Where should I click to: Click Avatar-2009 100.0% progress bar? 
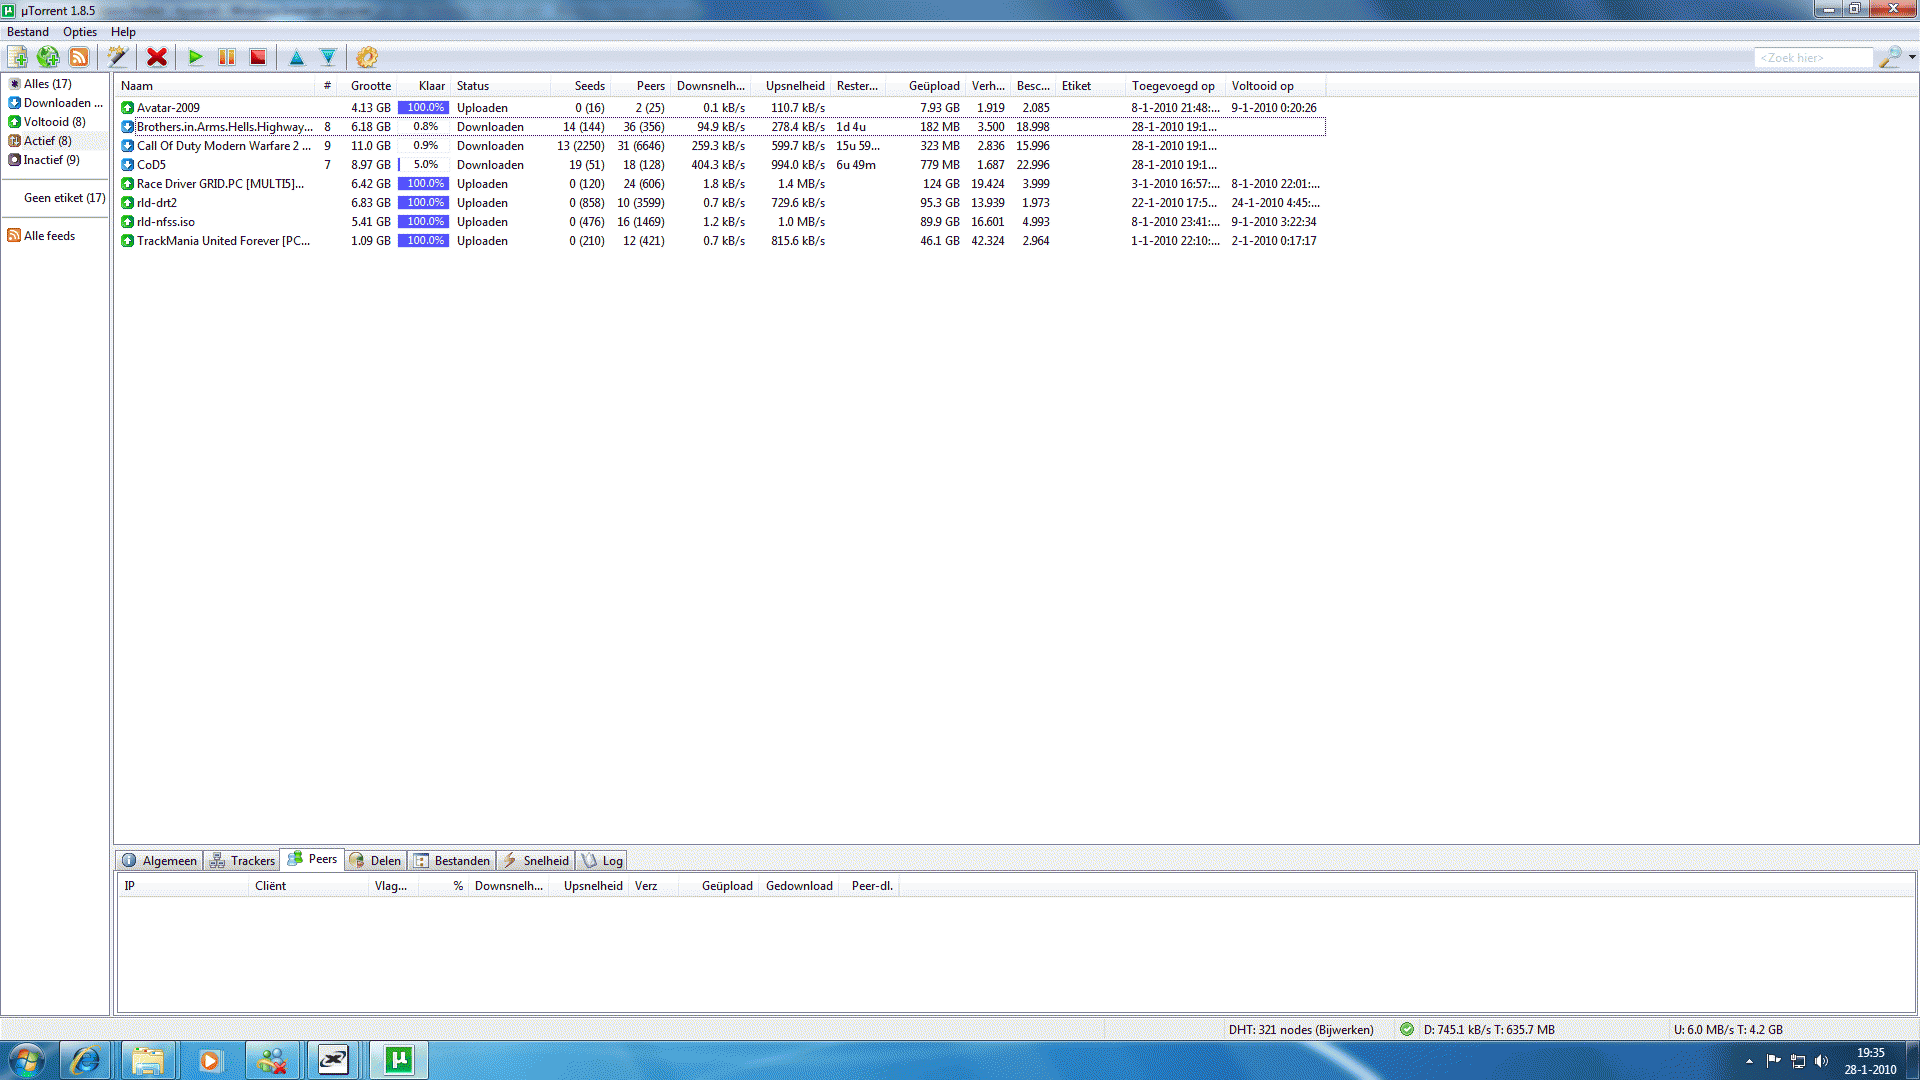(x=423, y=108)
